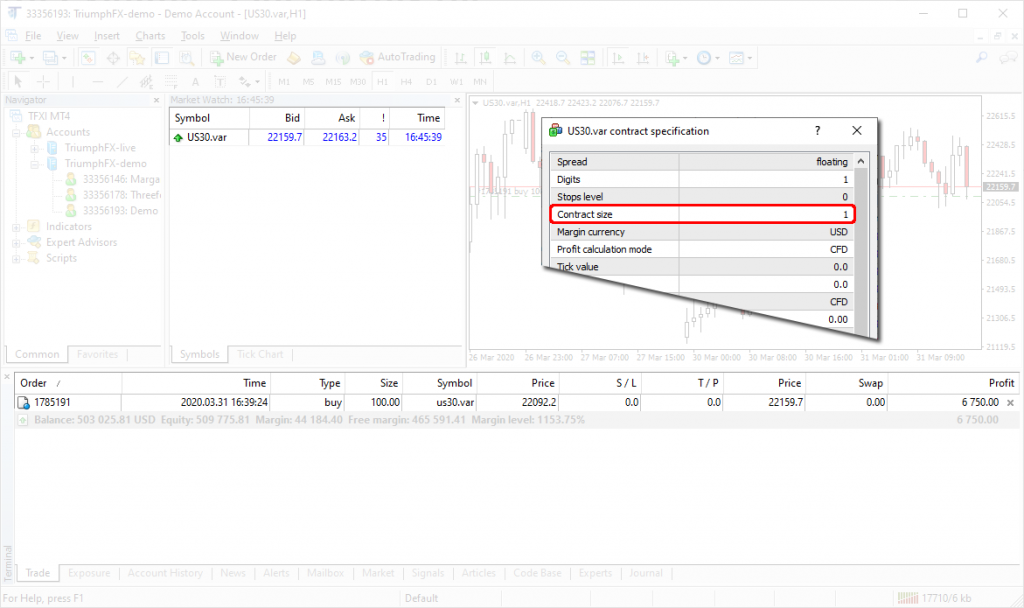The width and height of the screenshot is (1024, 608).
Task: Open the File menu
Action: (x=33, y=36)
